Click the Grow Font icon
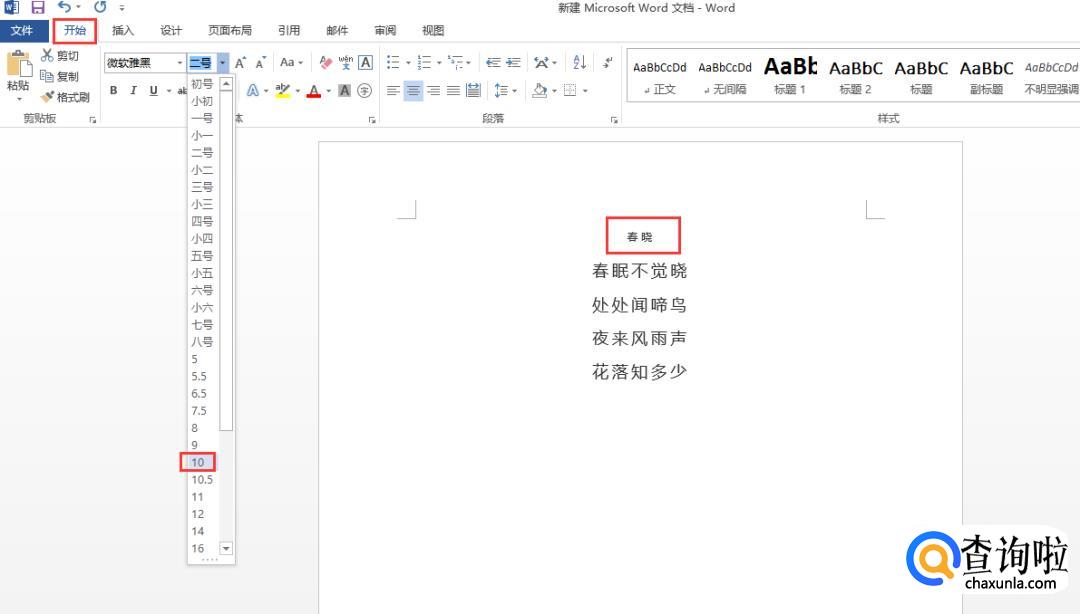This screenshot has height=614, width=1080. [240, 63]
